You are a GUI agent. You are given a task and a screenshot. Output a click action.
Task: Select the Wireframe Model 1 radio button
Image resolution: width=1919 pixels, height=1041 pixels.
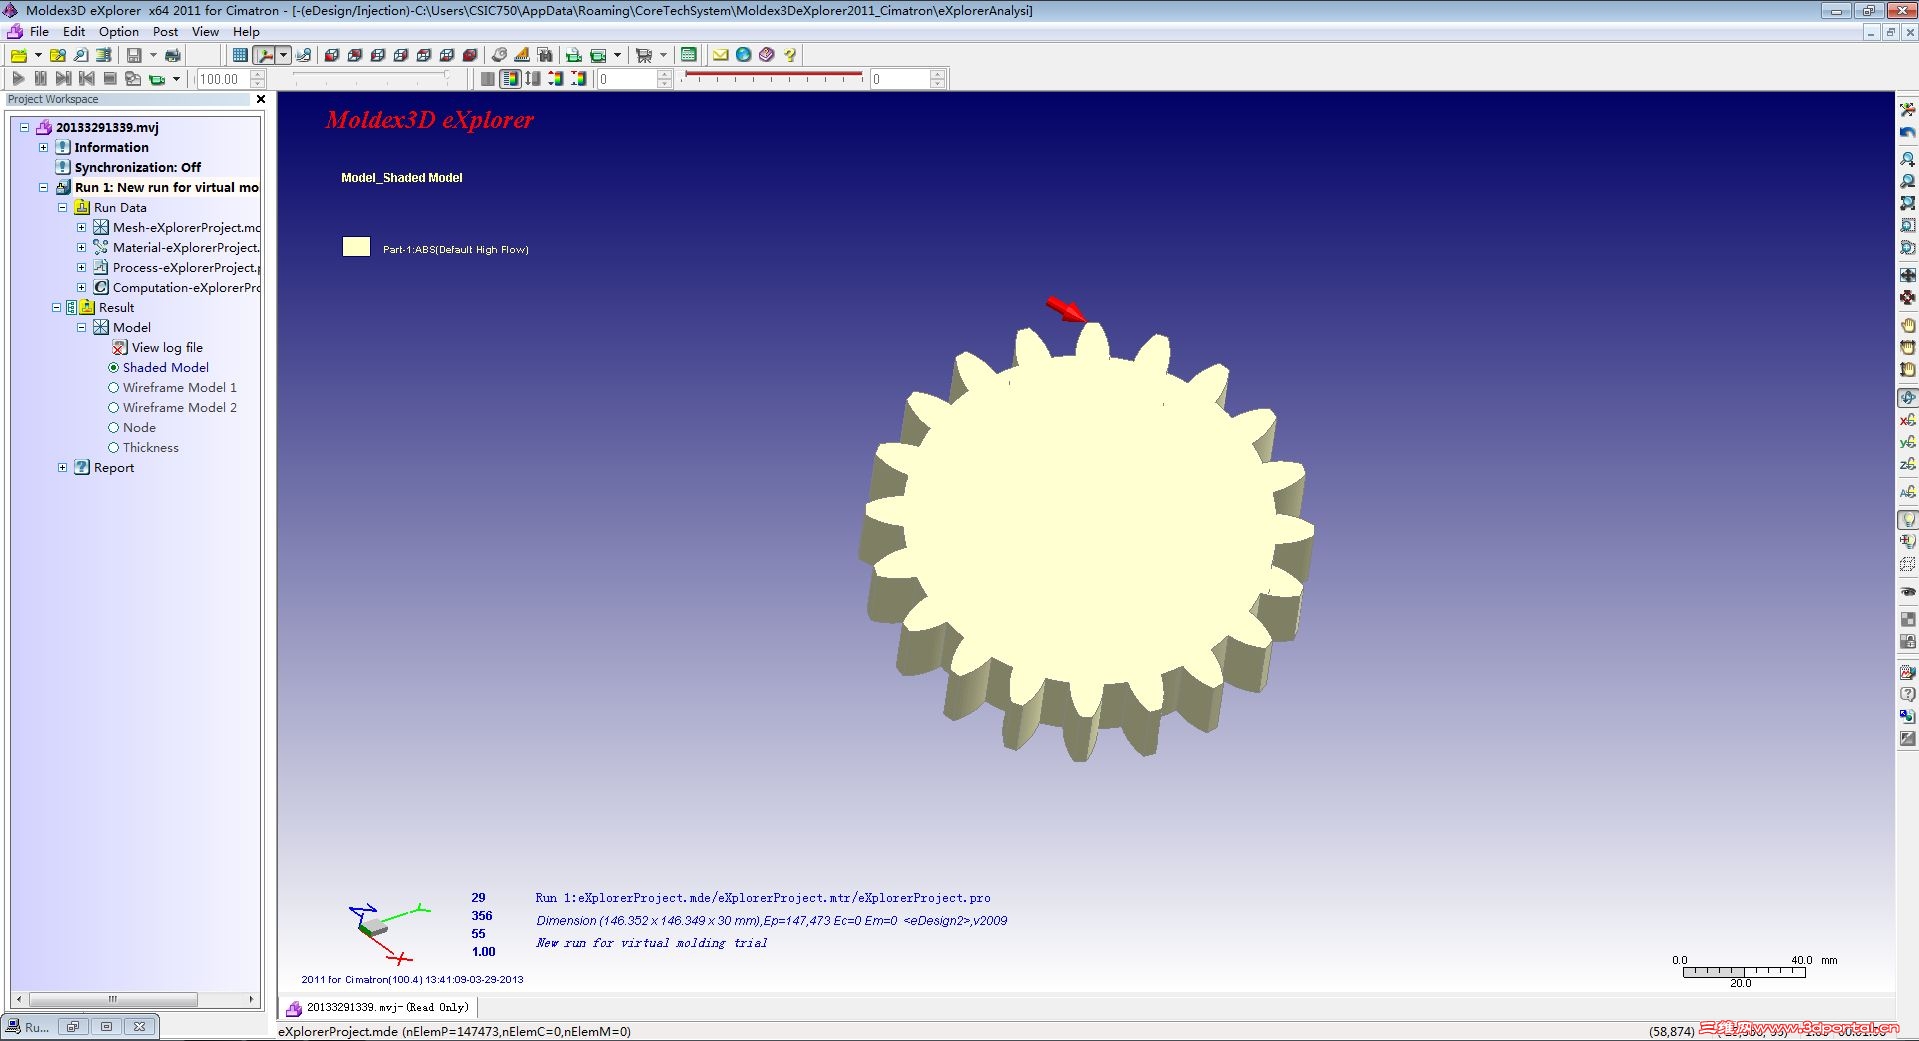[x=113, y=387]
